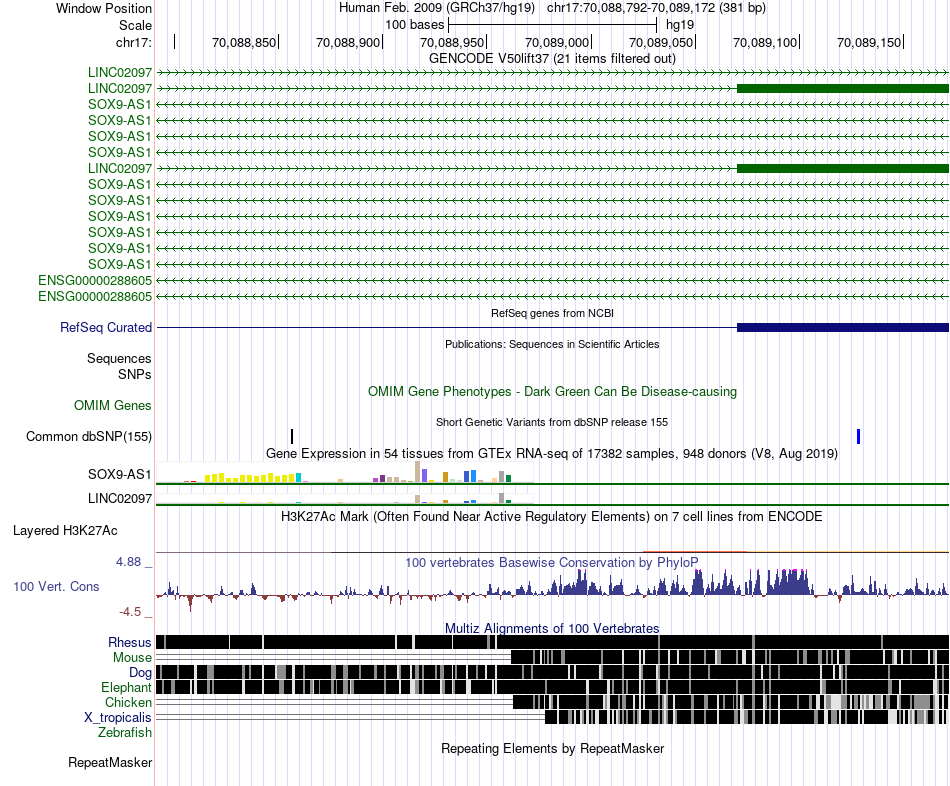Click the 100 Vert. Cons label
The image size is (950, 786).
[x=56, y=586]
